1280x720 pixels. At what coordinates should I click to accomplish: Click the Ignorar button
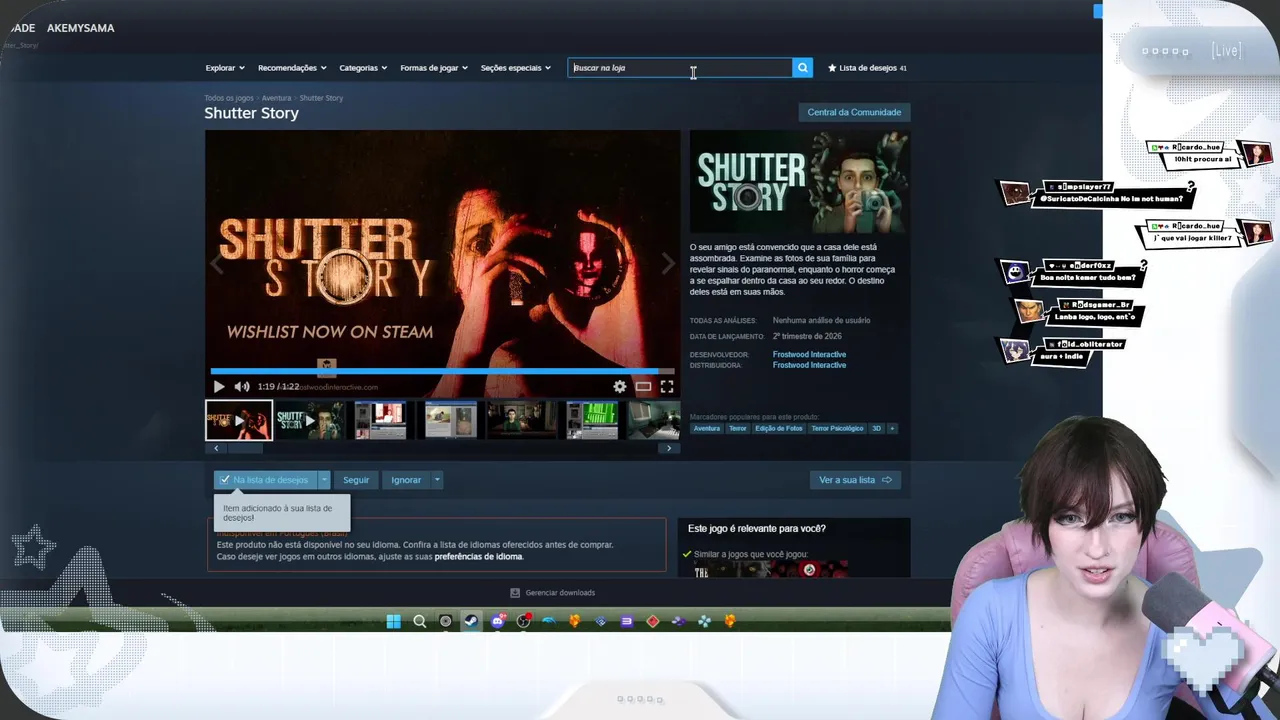(406, 480)
